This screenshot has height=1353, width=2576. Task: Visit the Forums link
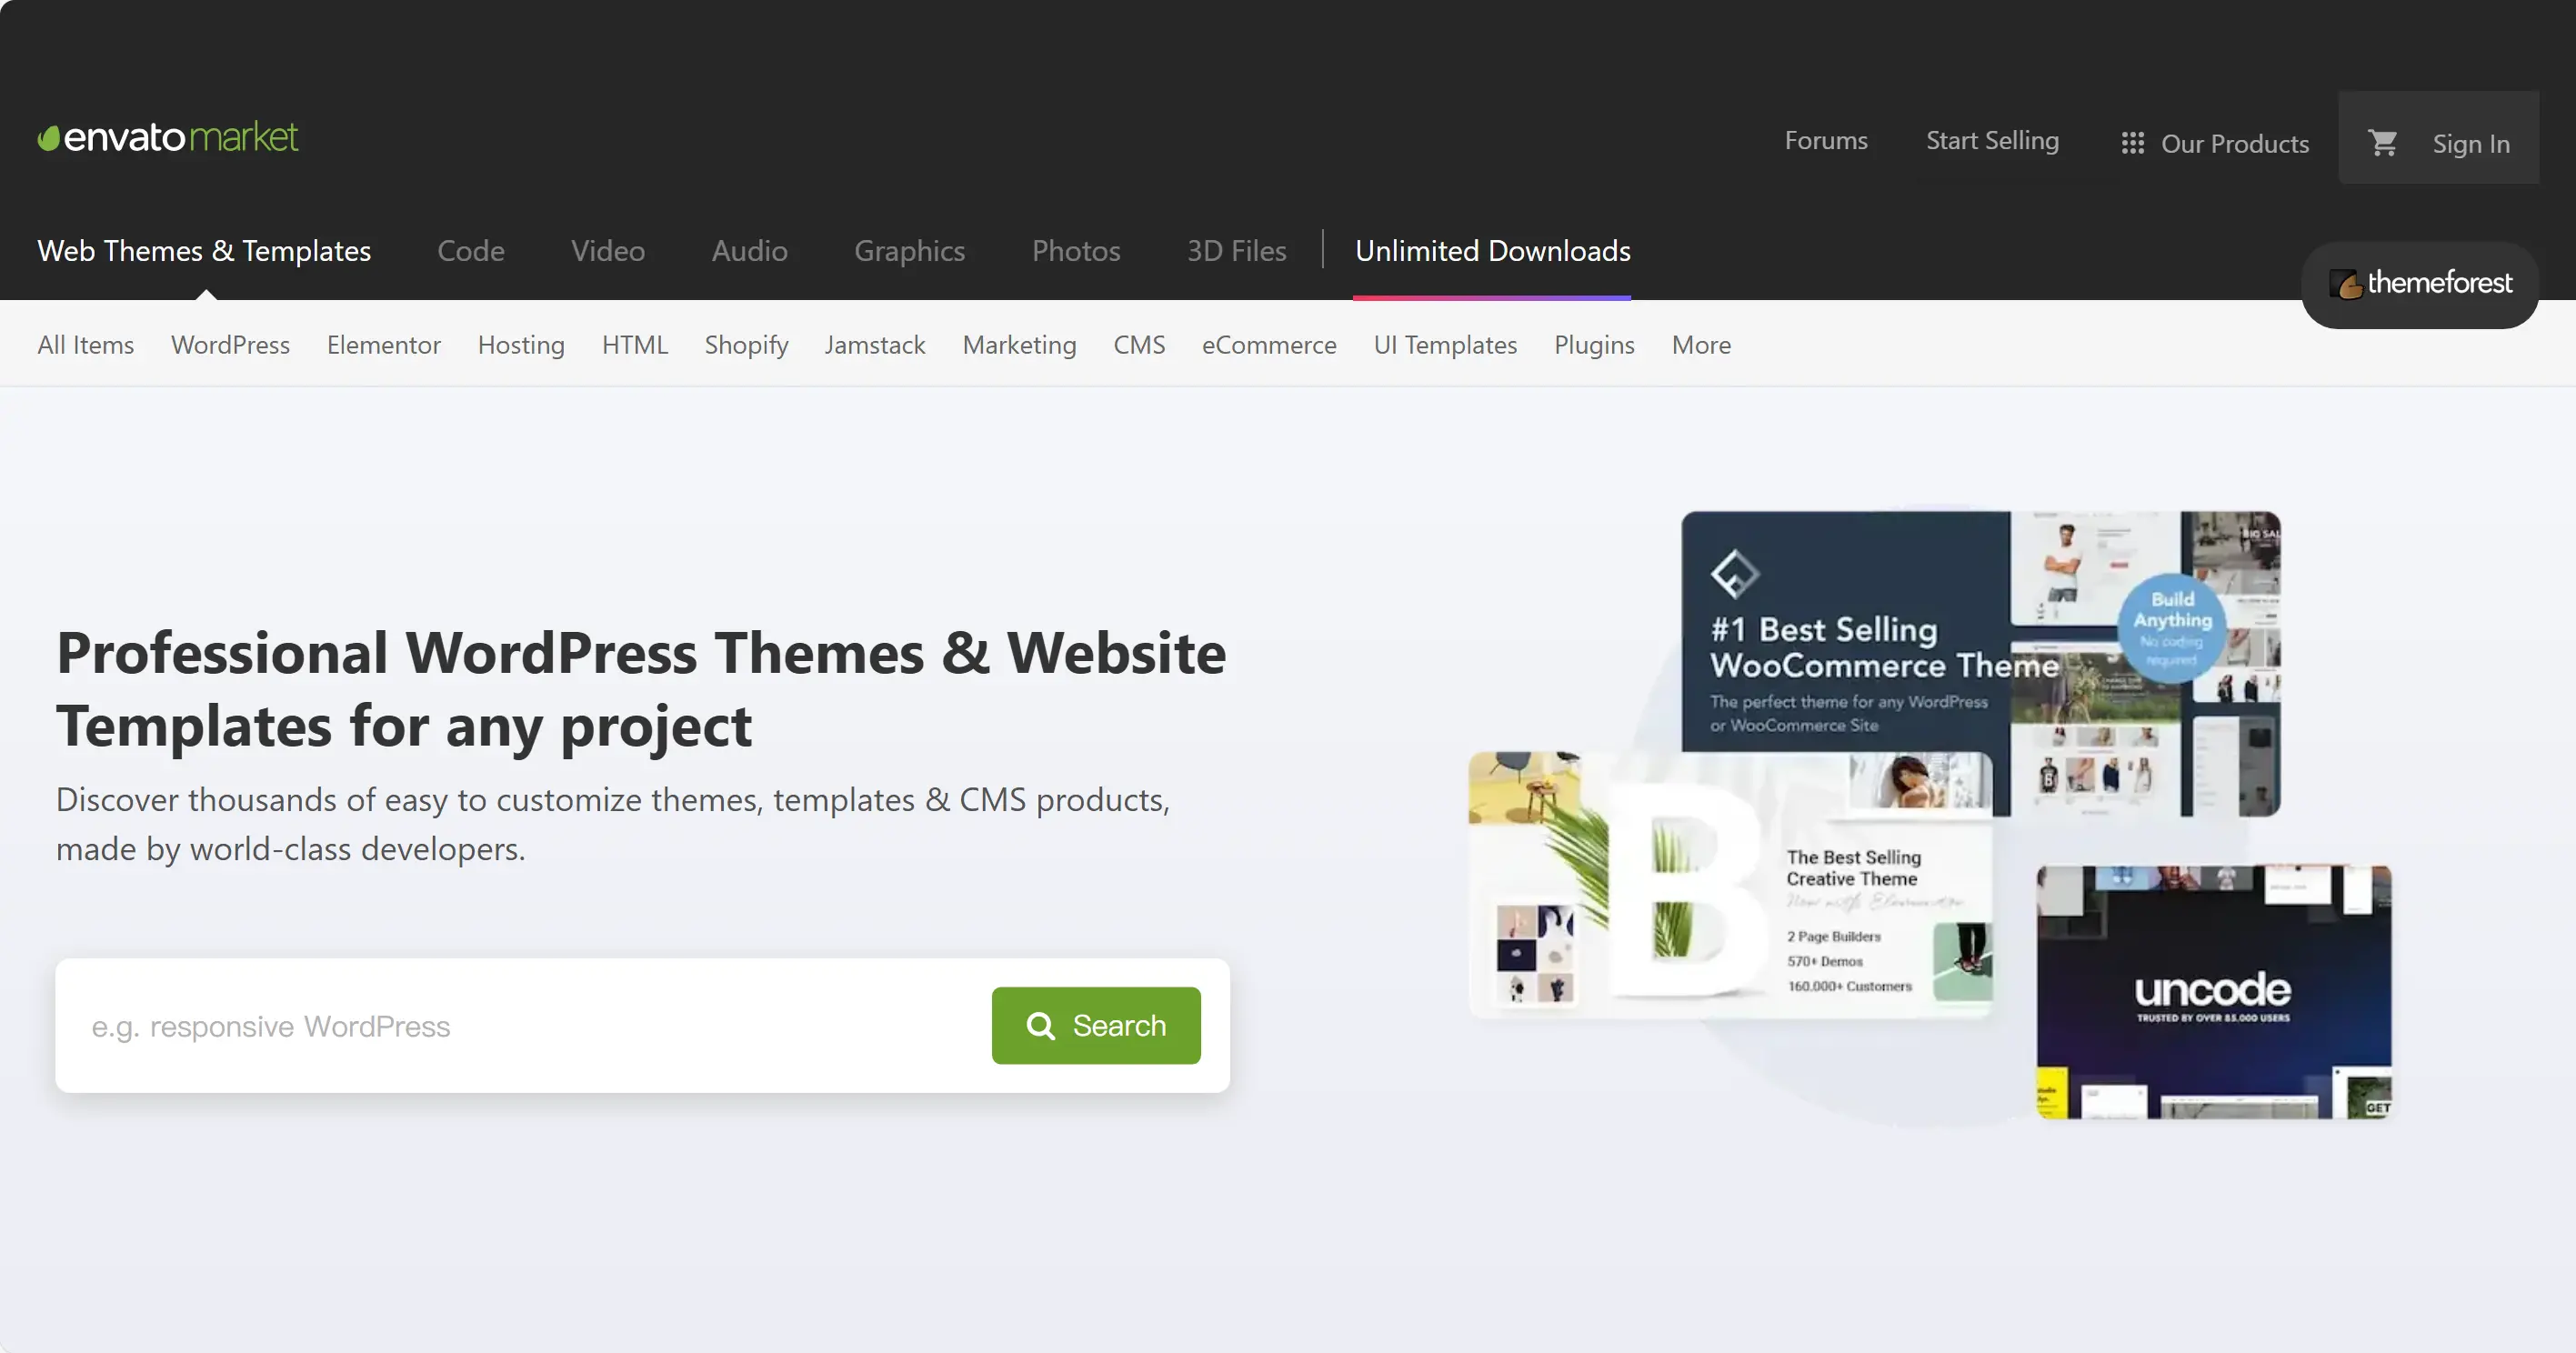pos(1826,141)
